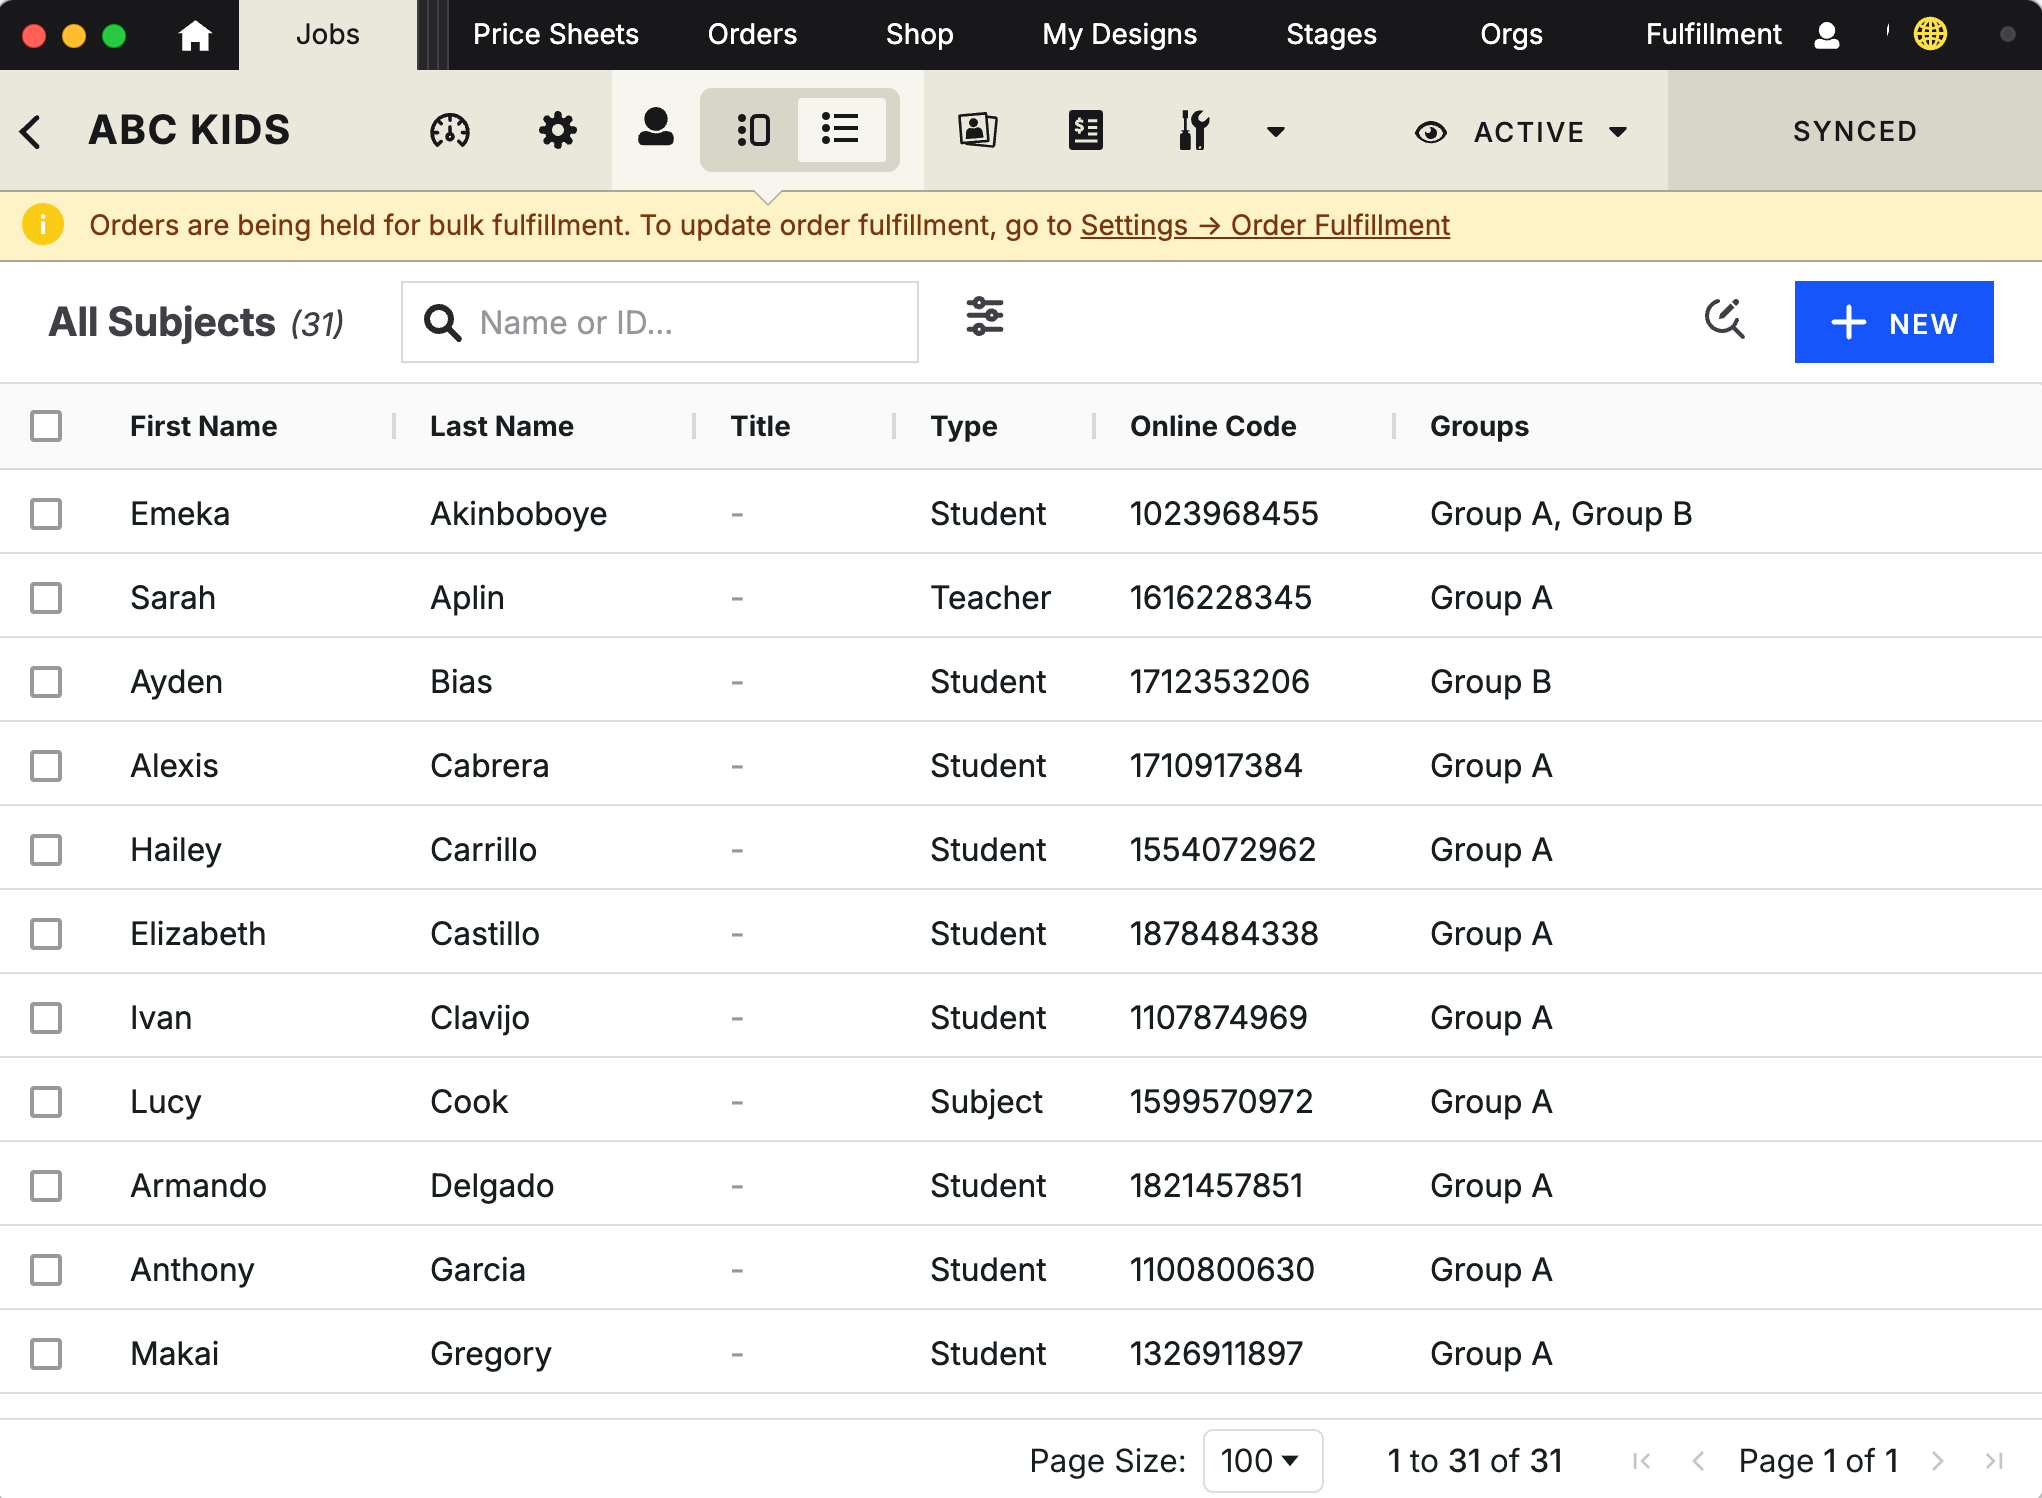Open the job dashboard gauge icon
Screen dimensions: 2042x1498
point(450,131)
